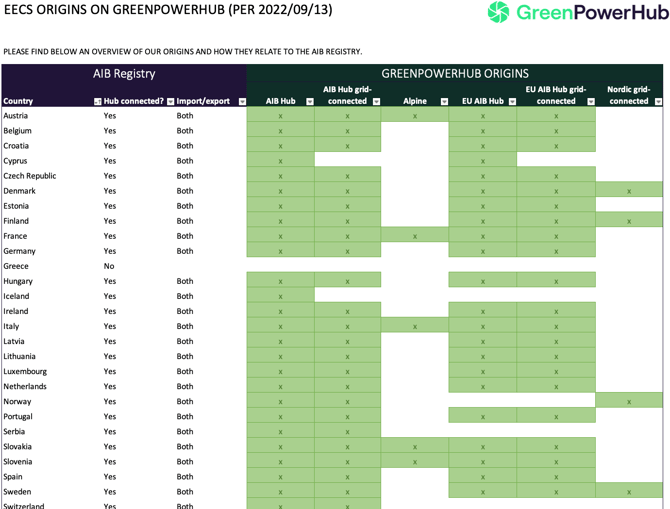This screenshot has height=509, width=670.
Task: Select the 'PLEASE FIND BELOW AN OVERVIEW' subtitle
Action: coord(182,52)
